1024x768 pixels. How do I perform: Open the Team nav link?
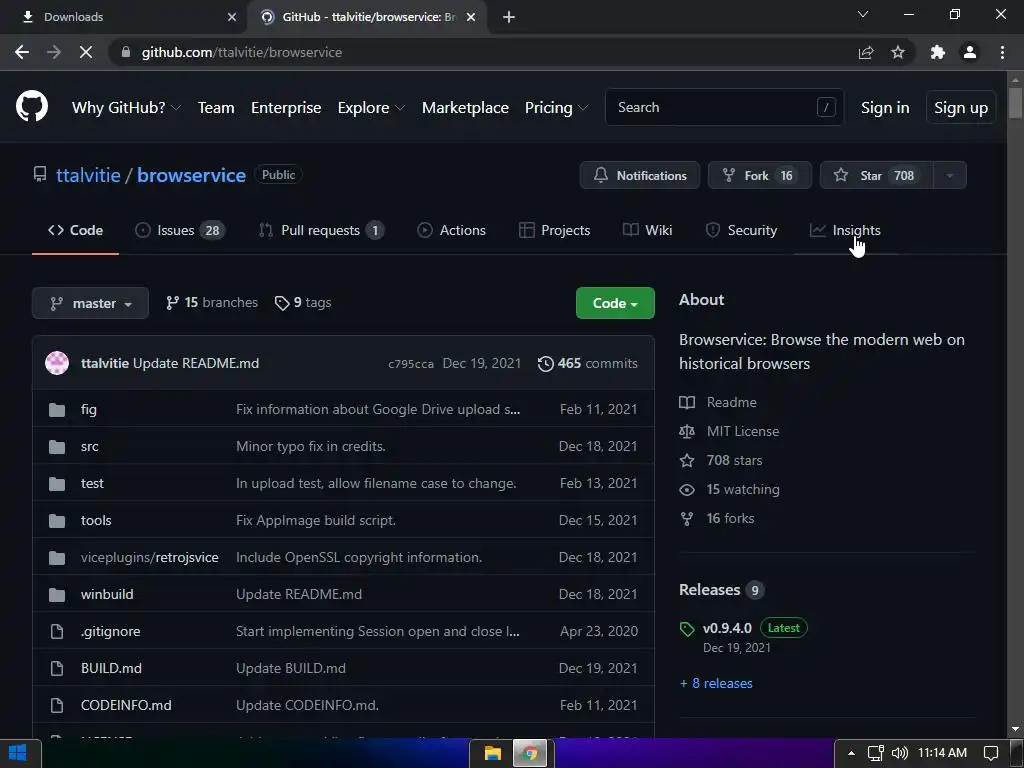coord(216,108)
